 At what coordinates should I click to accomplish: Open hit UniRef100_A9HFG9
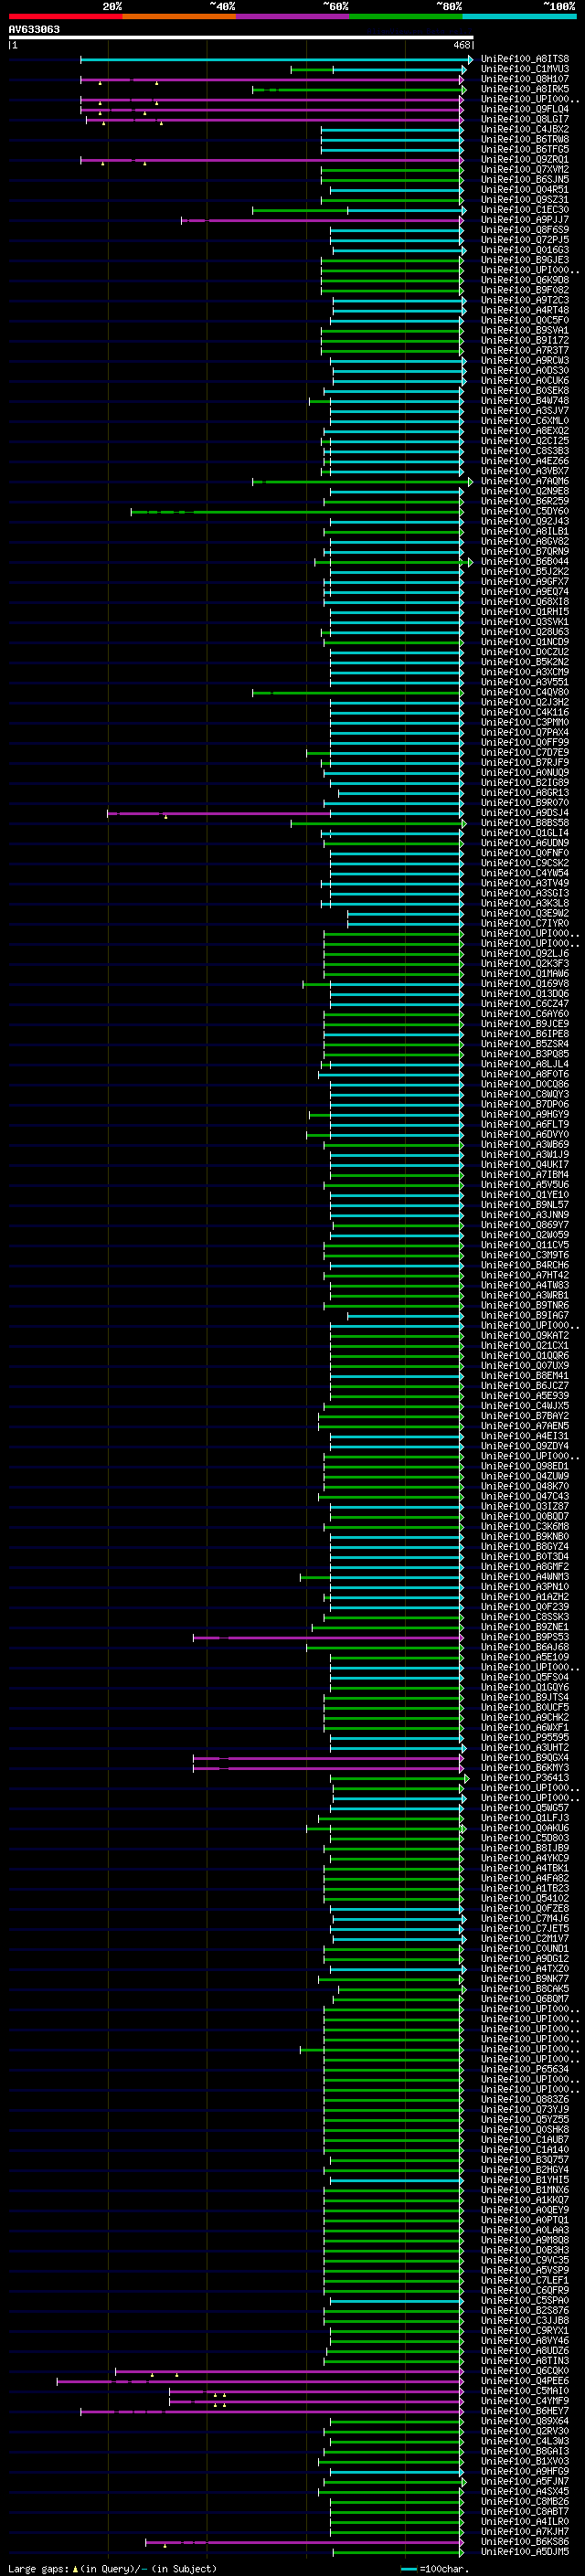(x=524, y=2471)
